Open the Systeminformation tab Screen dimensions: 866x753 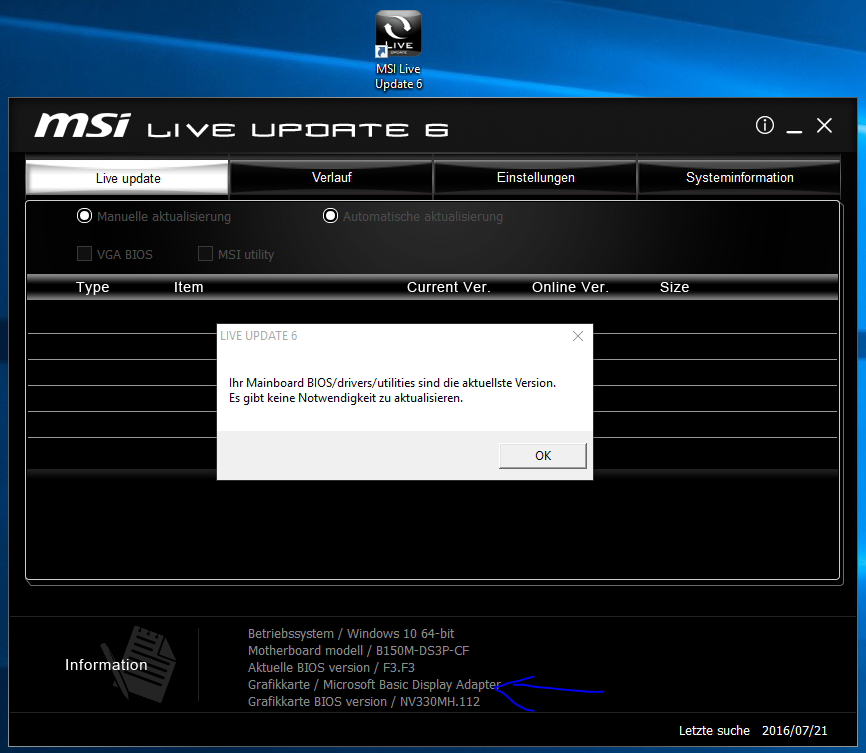[x=739, y=177]
